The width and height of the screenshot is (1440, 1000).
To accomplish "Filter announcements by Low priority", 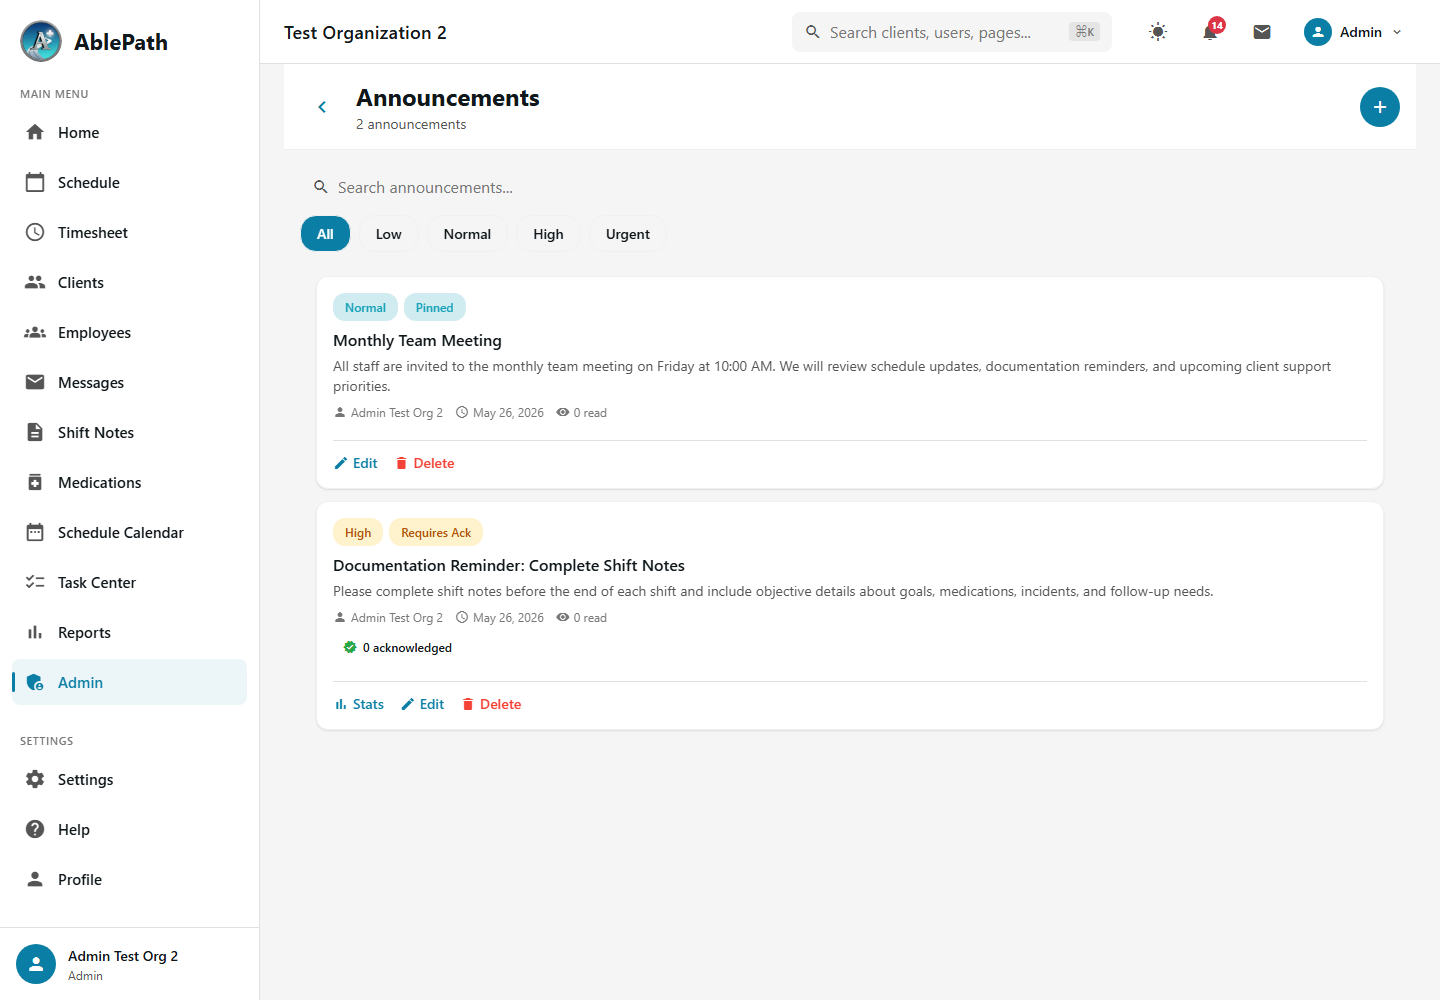I will tap(389, 234).
